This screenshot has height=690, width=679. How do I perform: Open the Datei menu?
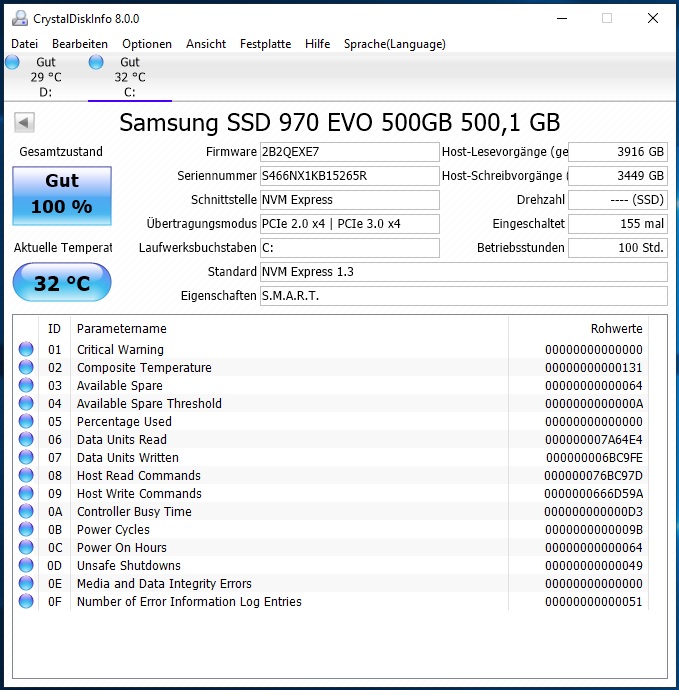click(25, 44)
